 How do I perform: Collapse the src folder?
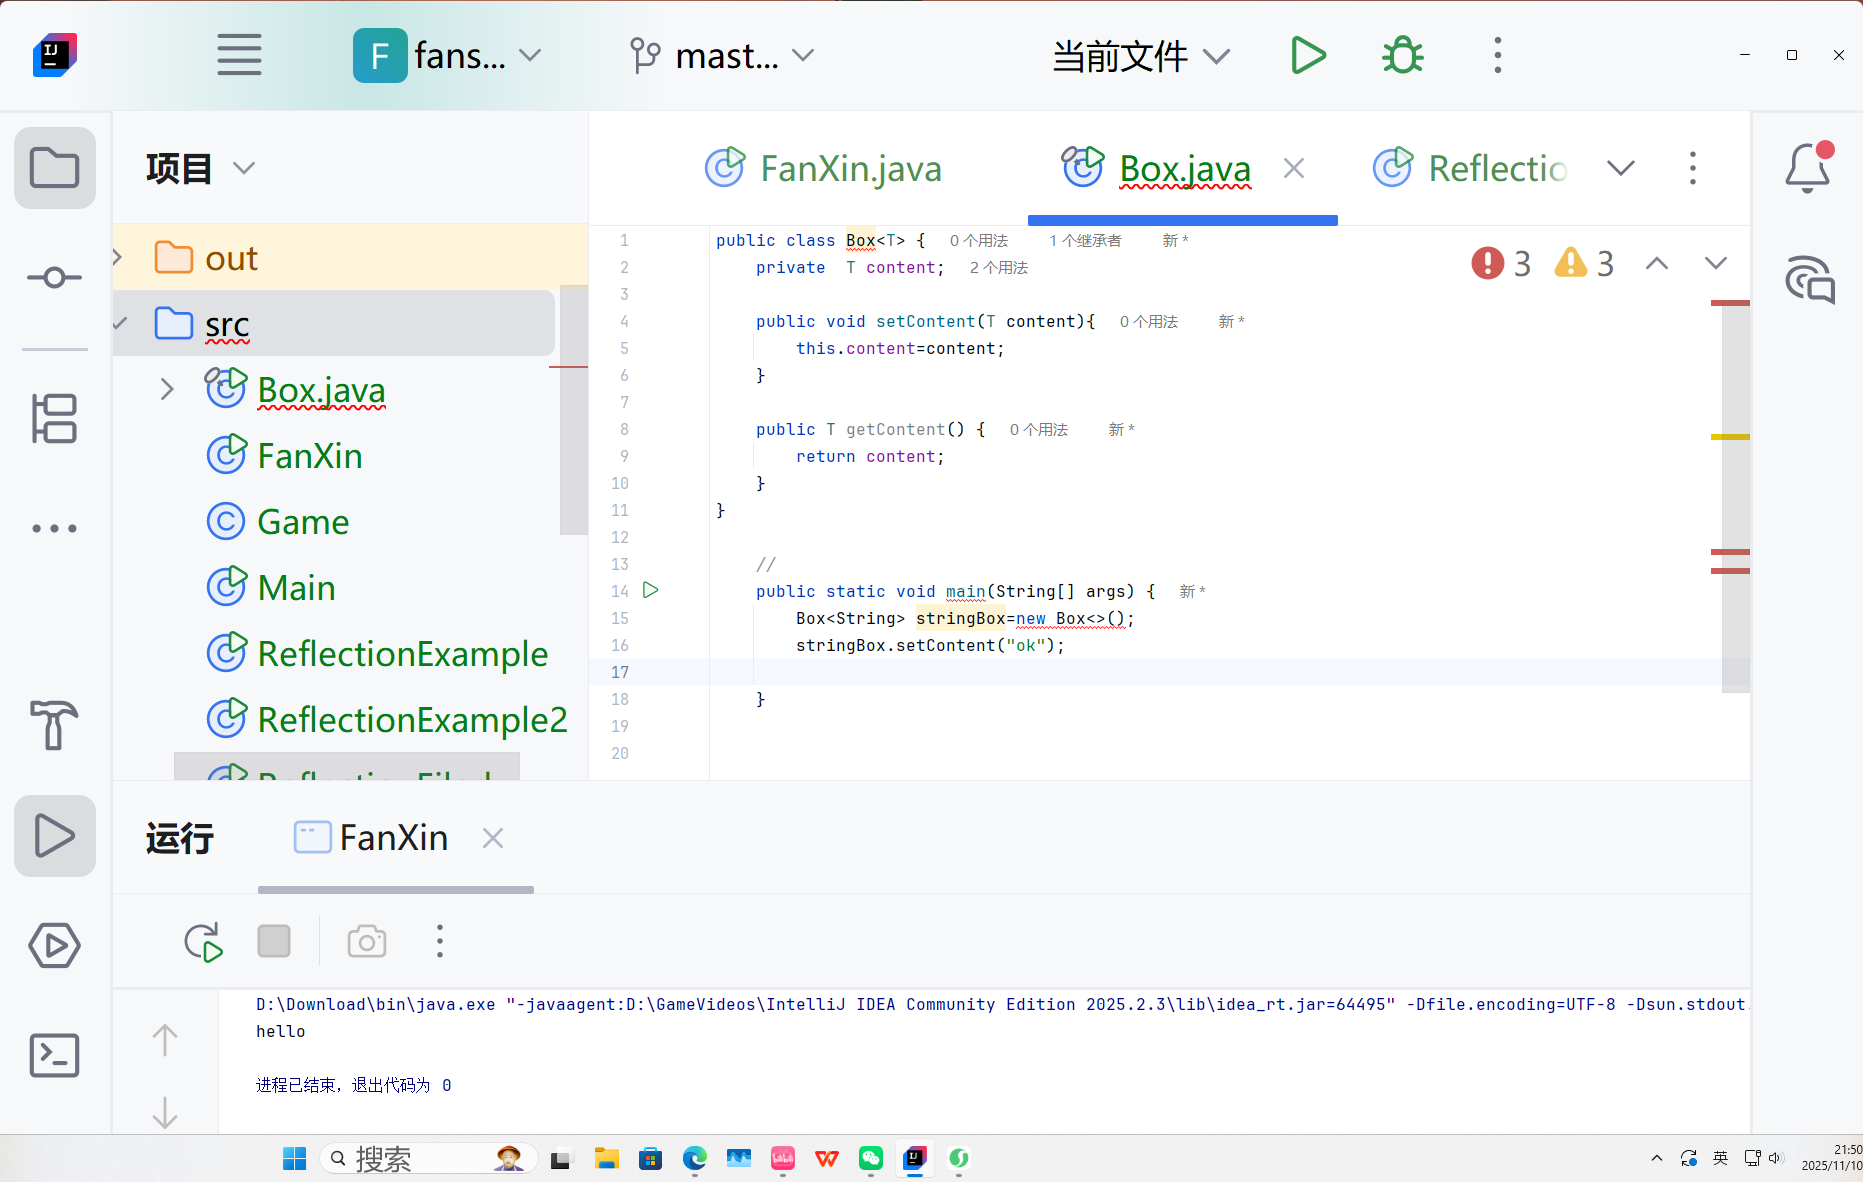121,323
